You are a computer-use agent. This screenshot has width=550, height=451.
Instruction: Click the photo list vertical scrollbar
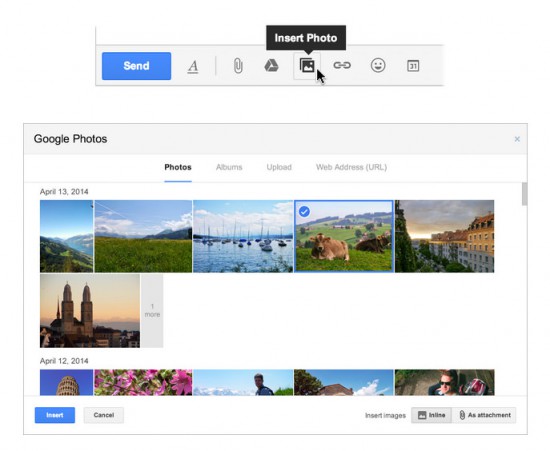(x=524, y=194)
